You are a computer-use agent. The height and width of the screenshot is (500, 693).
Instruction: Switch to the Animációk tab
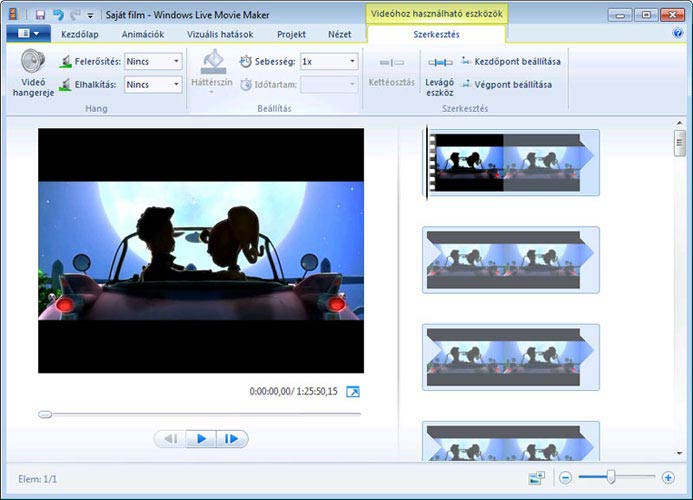point(142,33)
